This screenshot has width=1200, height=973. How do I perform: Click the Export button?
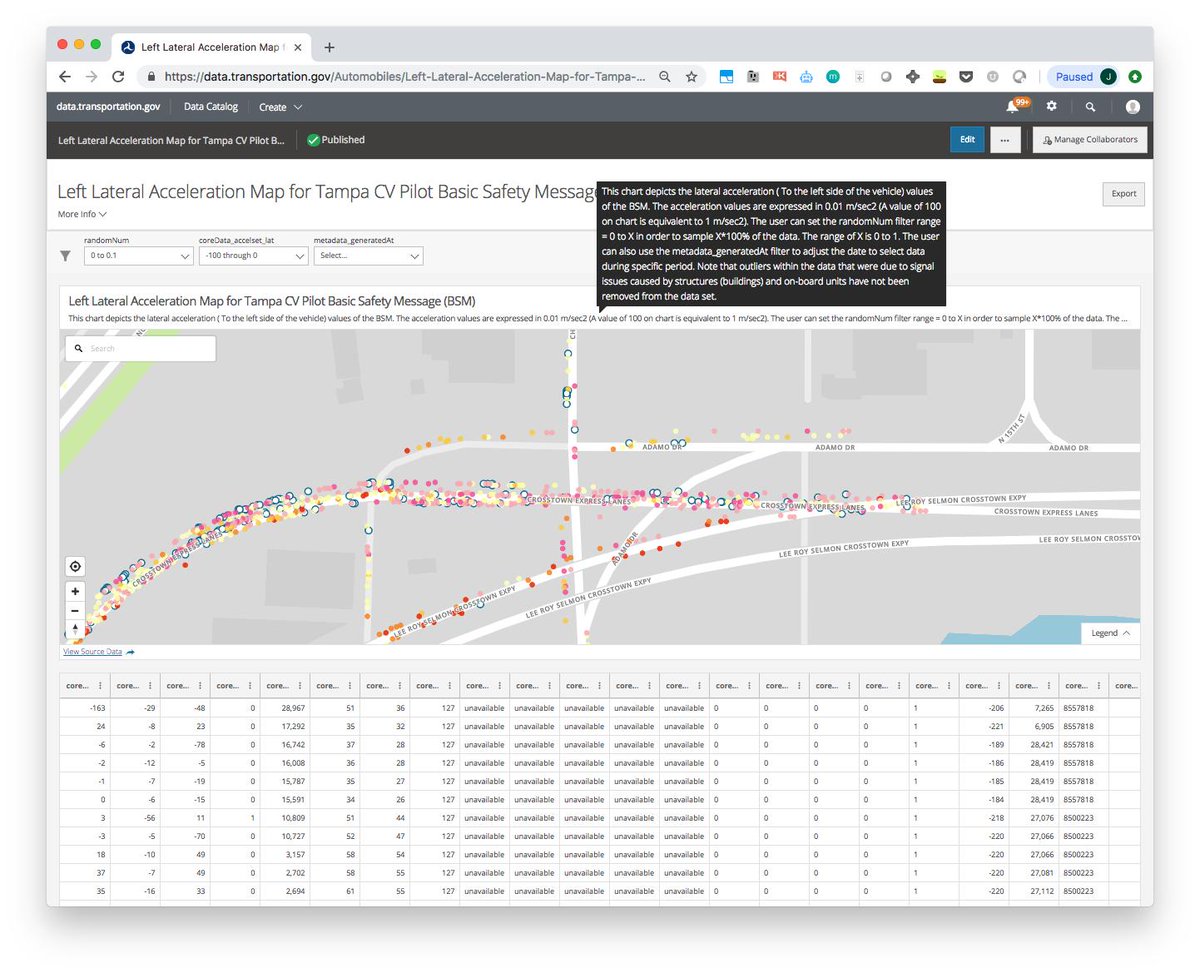tap(1123, 194)
